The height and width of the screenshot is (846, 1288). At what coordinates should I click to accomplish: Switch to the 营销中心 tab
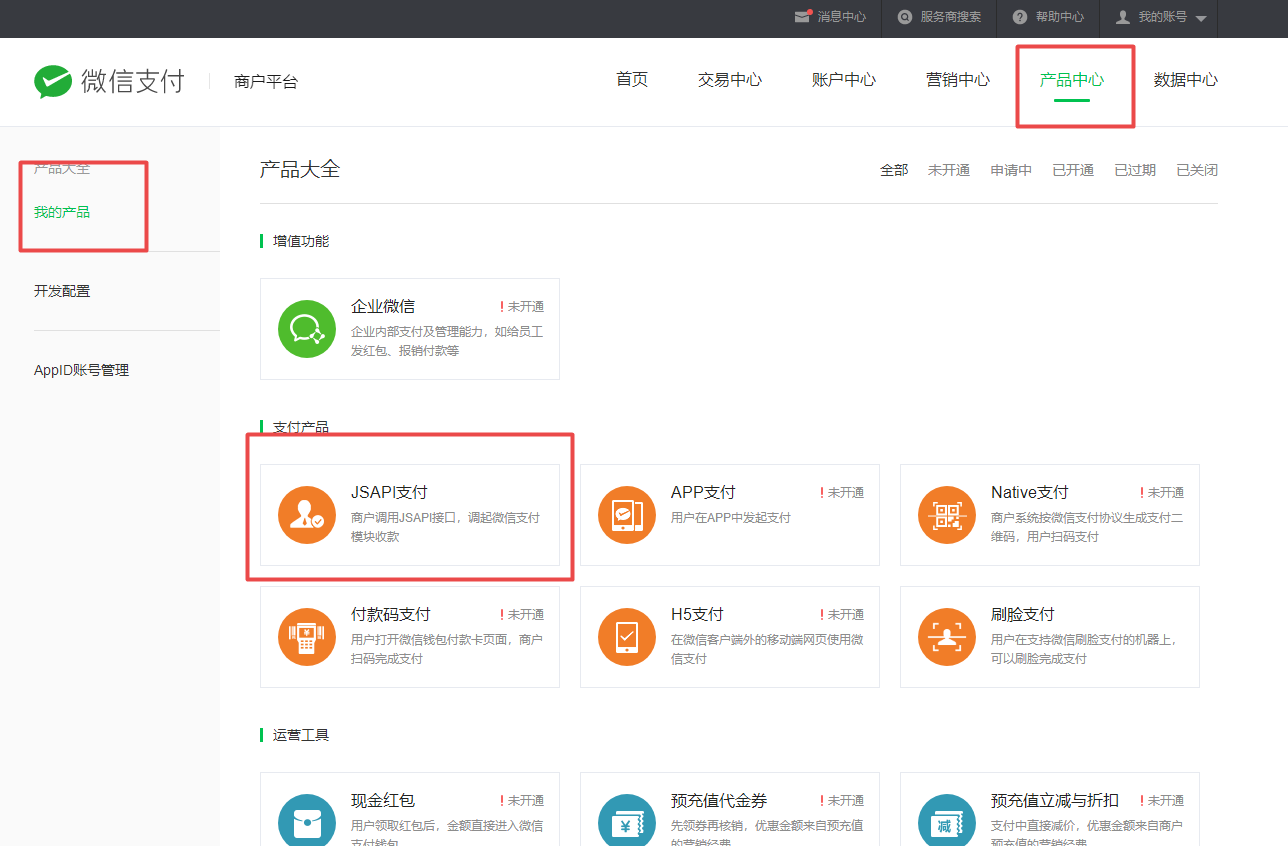[x=958, y=80]
